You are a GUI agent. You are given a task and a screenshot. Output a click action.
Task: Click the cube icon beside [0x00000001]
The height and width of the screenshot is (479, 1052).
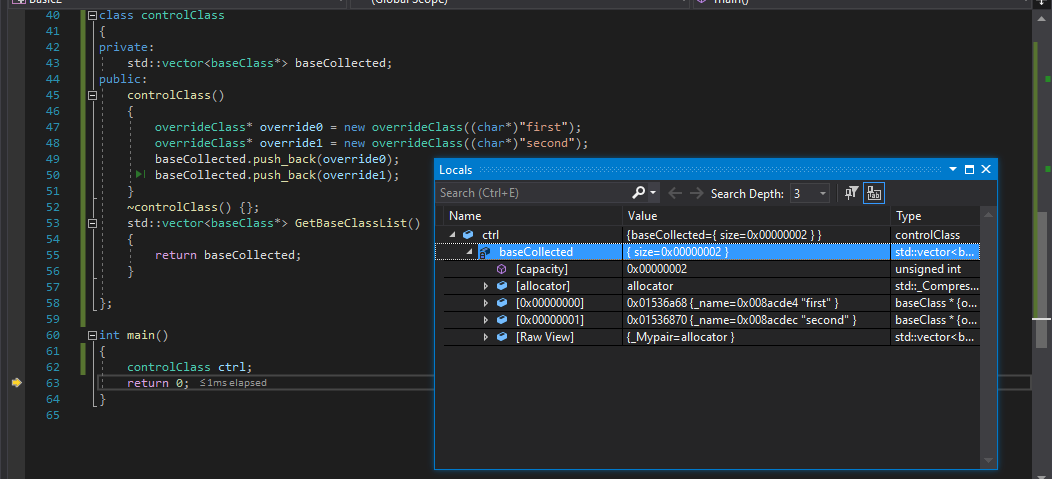[501, 319]
